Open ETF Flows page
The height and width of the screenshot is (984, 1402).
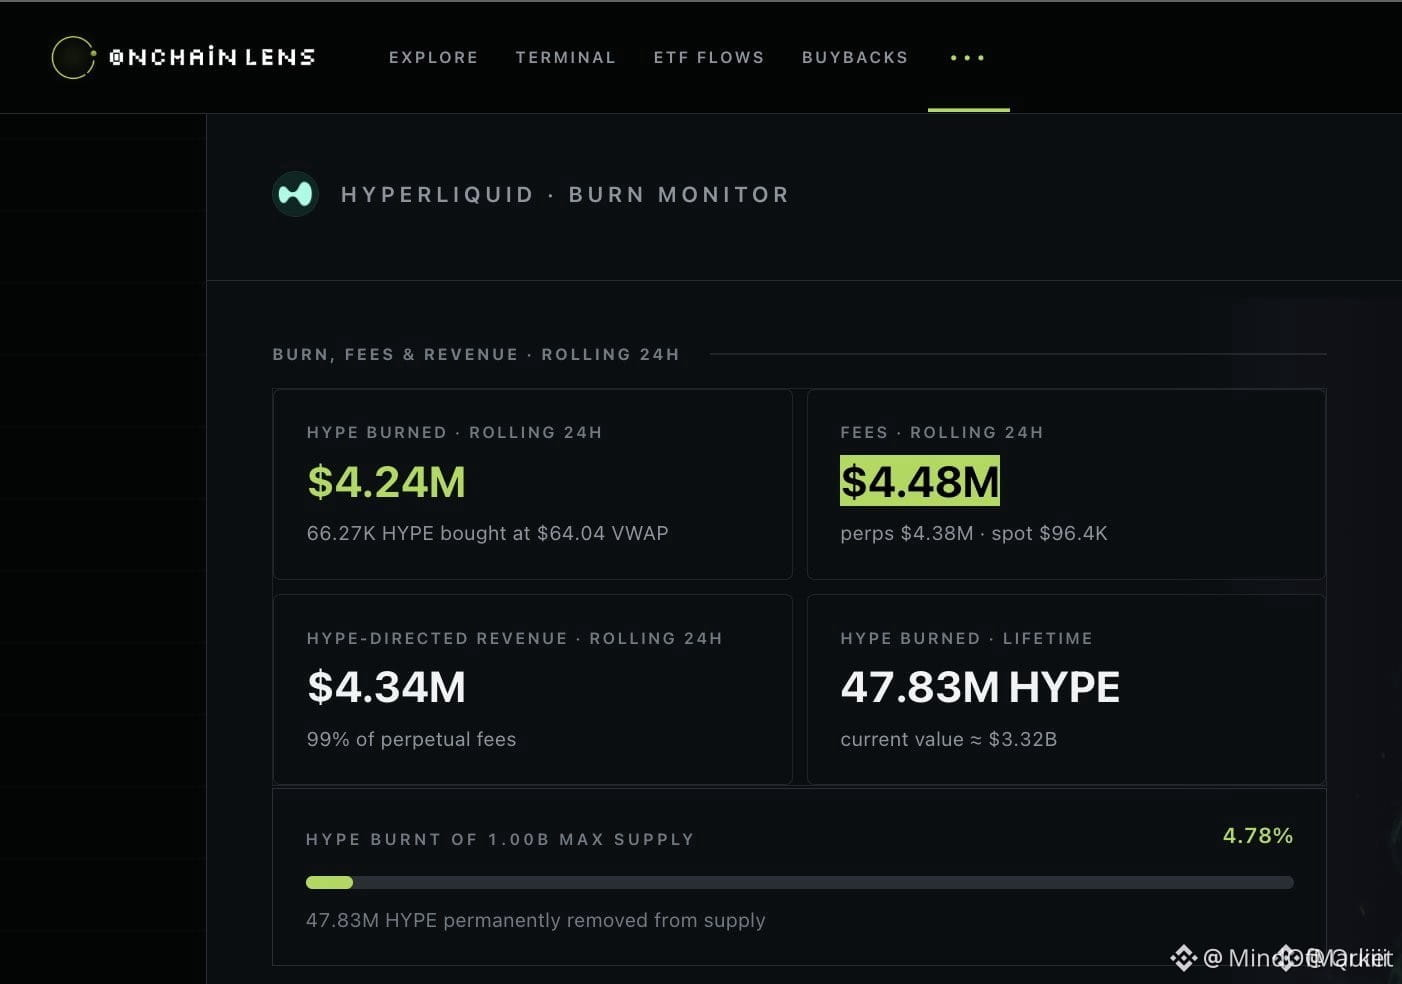point(709,58)
